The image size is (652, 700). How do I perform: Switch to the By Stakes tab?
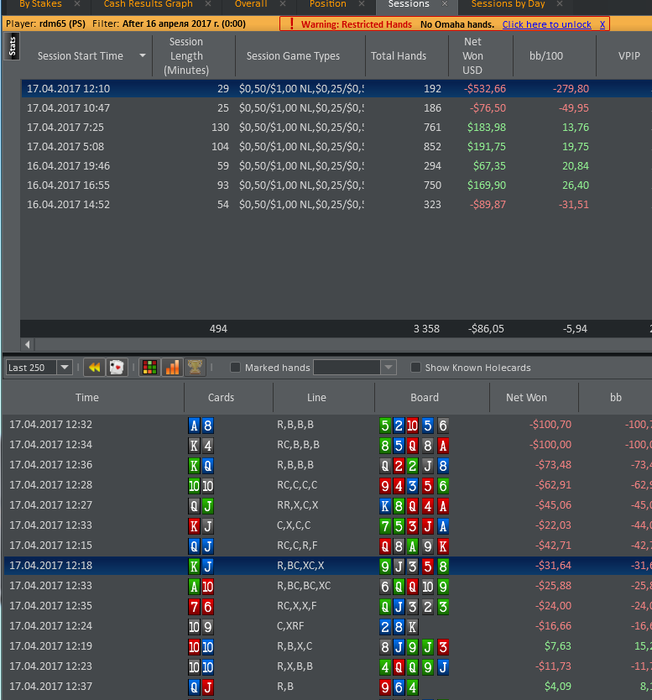pos(40,4)
